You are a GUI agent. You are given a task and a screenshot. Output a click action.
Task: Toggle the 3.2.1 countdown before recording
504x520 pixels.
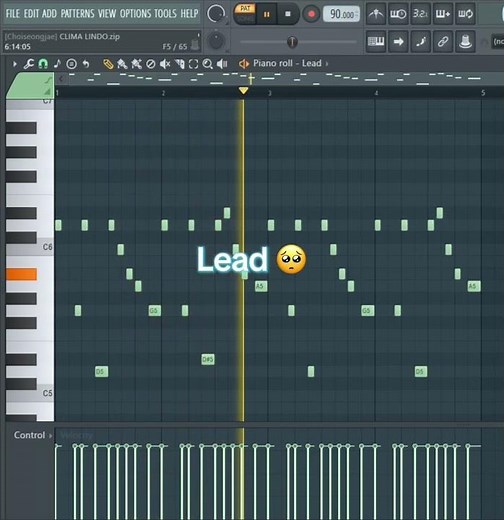pos(420,14)
